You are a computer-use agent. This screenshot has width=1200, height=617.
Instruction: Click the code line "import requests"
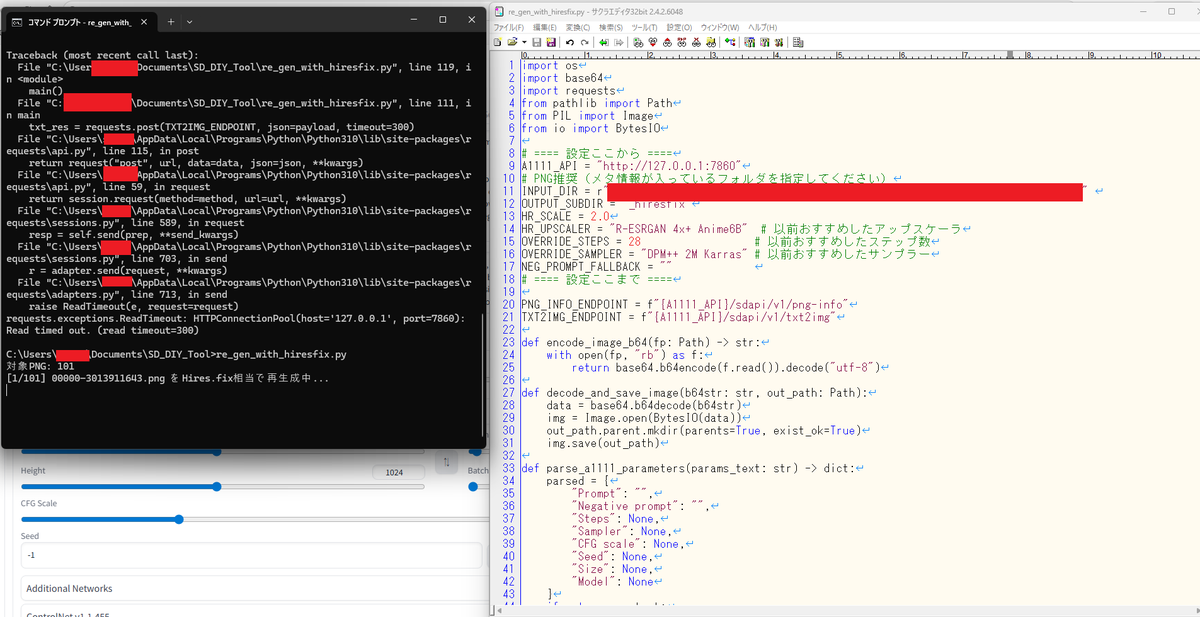(x=569, y=91)
